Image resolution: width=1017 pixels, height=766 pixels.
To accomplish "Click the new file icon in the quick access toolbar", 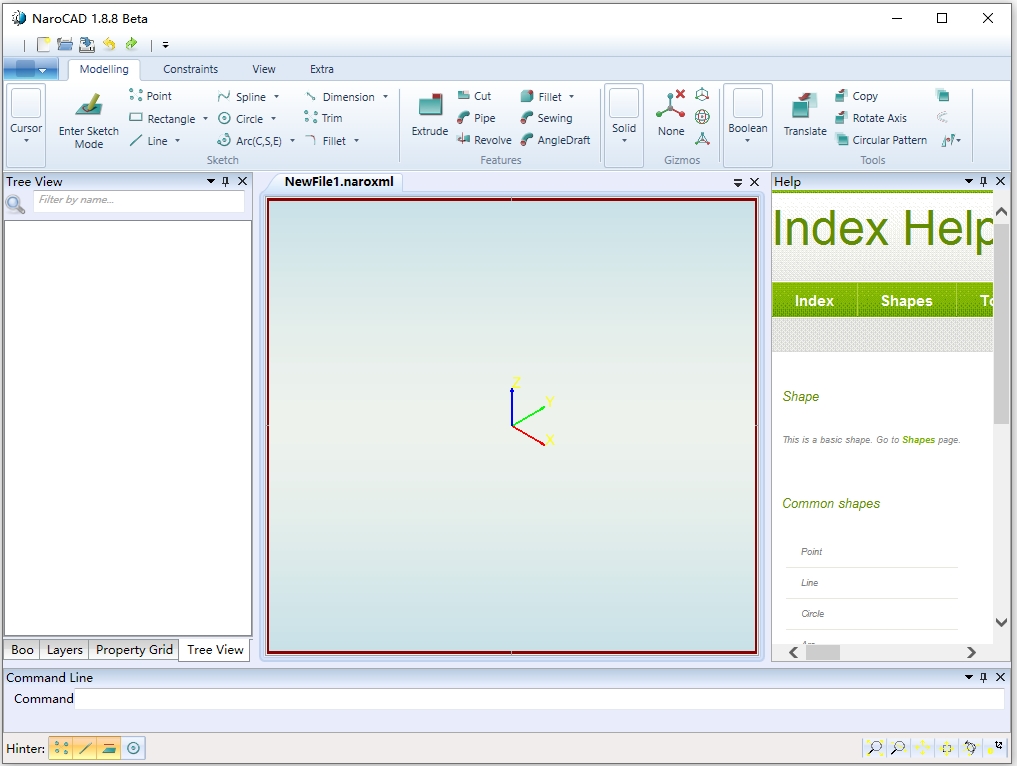I will click(x=43, y=44).
